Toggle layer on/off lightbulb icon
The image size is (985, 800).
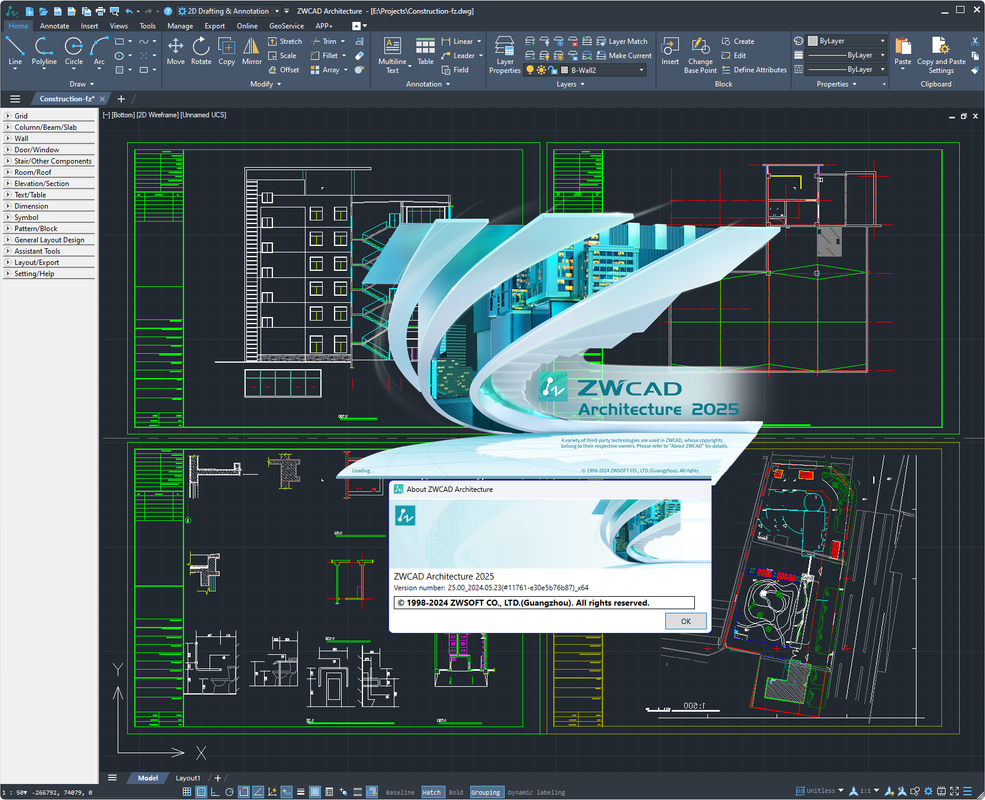tap(530, 70)
